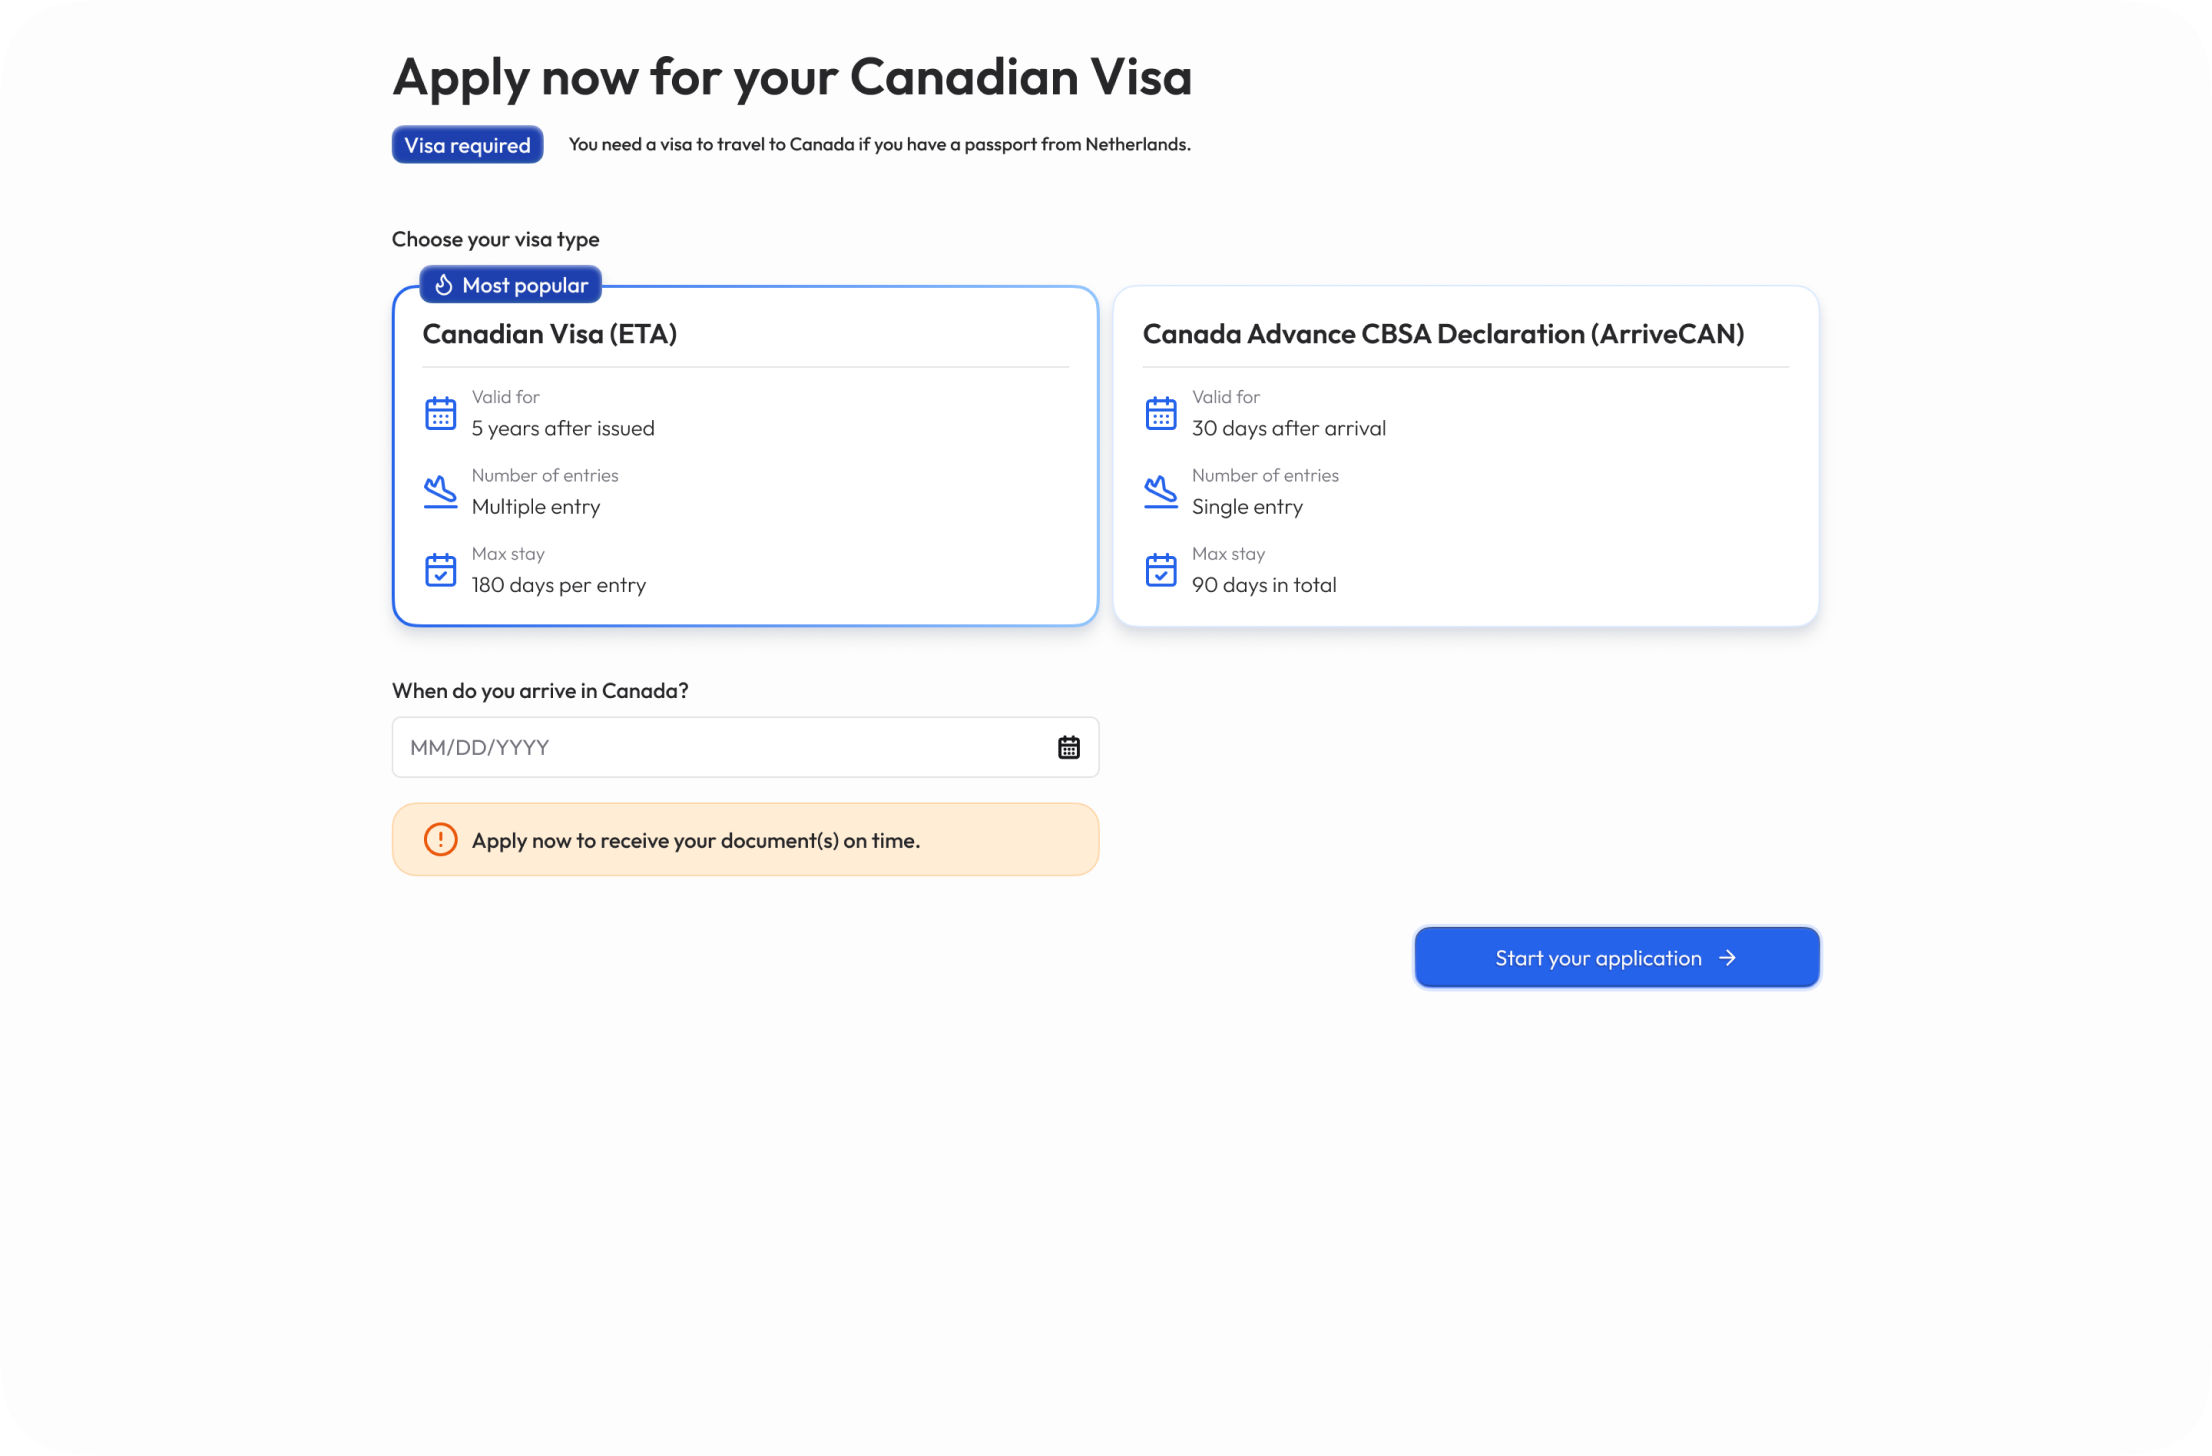This screenshot has height=1456, width=2212.
Task: Open the arrival date calendar picker
Action: [x=1068, y=746]
